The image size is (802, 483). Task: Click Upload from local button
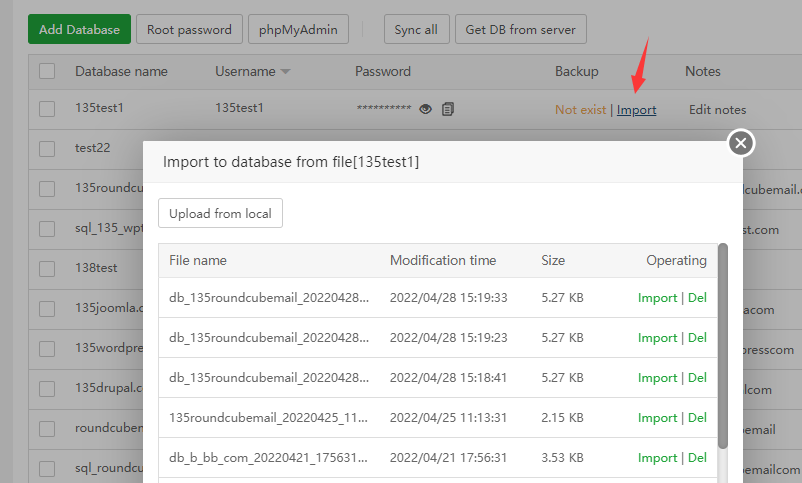220,213
